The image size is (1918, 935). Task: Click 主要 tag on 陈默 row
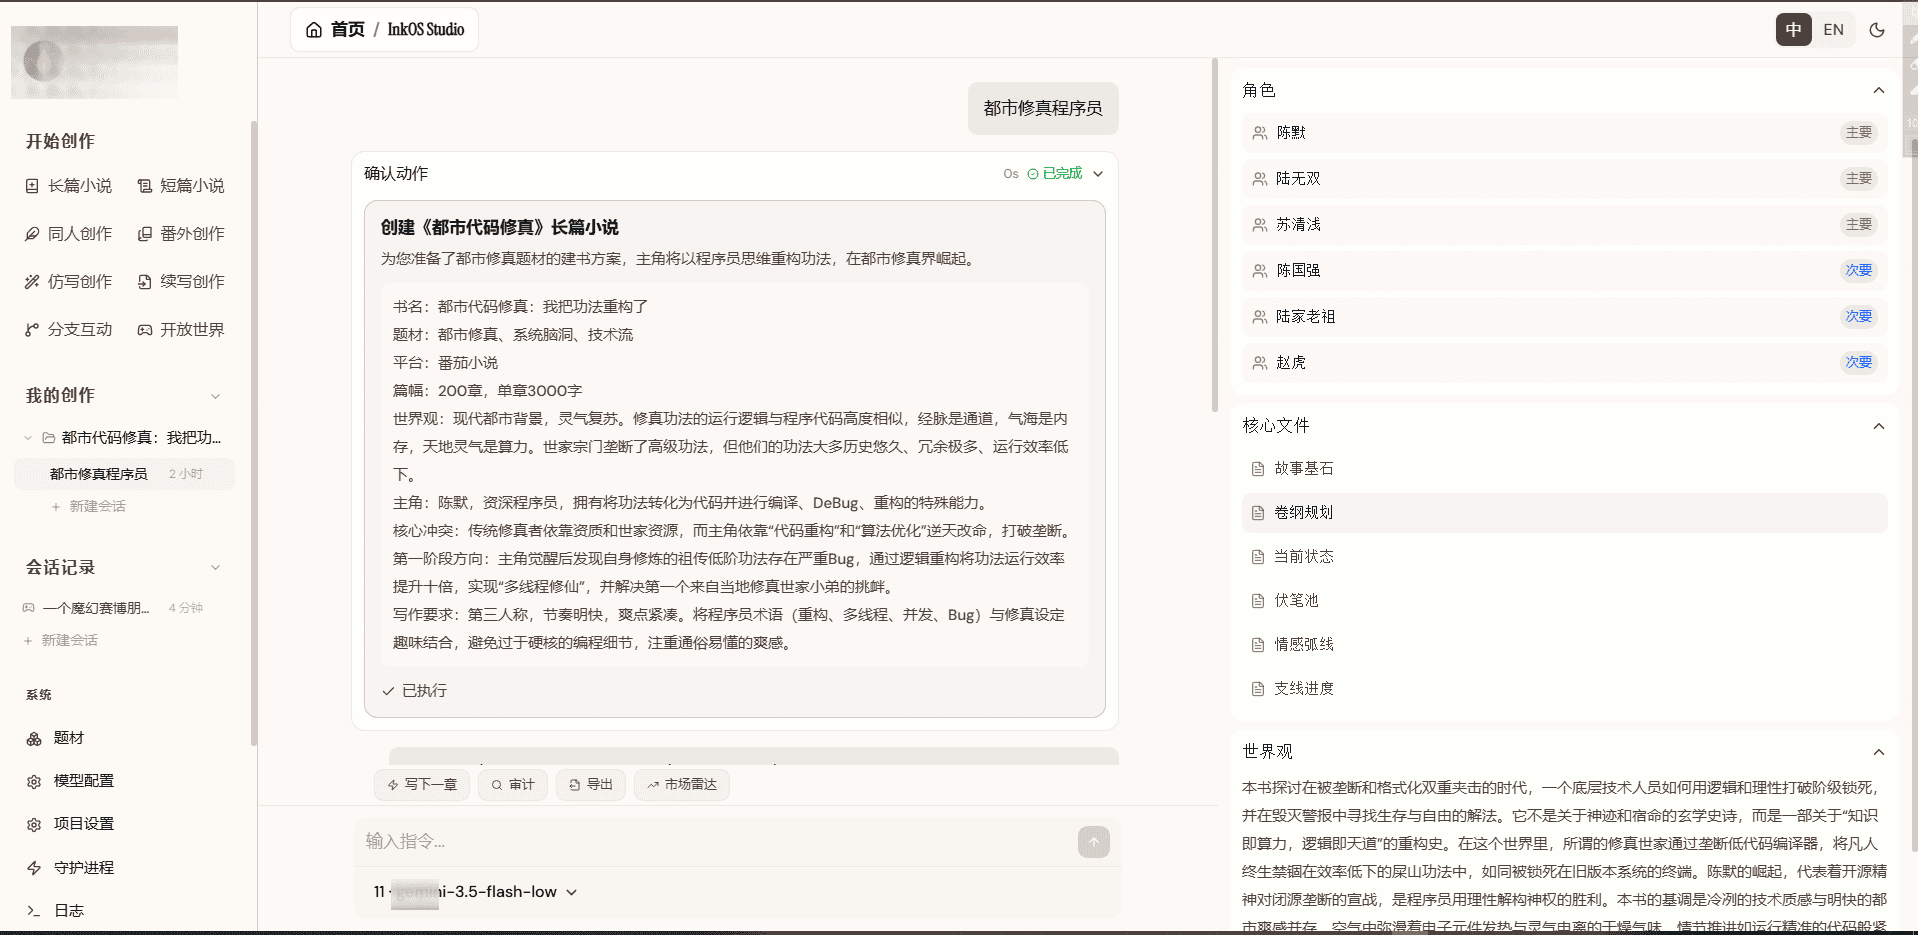coord(1859,133)
